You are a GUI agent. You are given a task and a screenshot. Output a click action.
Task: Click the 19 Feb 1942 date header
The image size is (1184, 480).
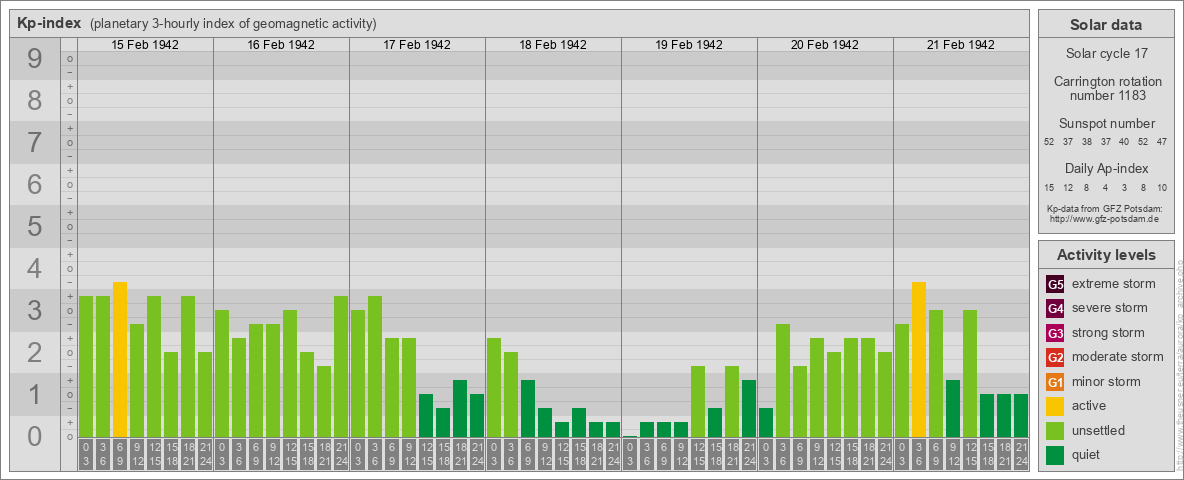click(689, 45)
